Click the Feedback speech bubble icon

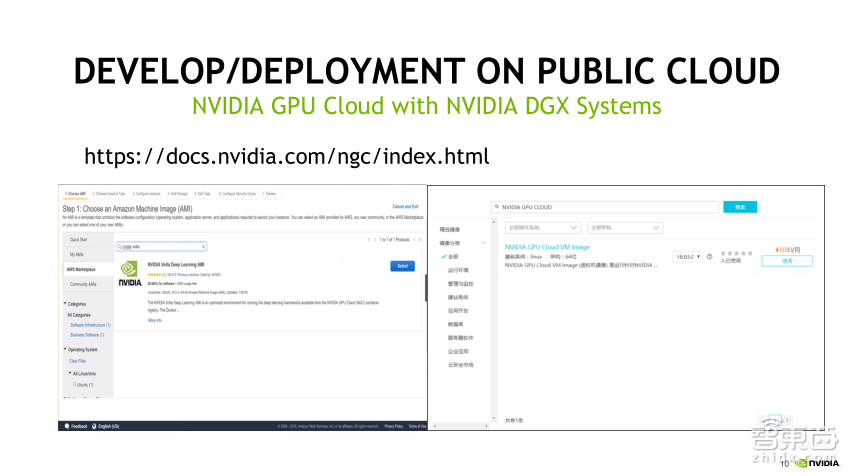point(65,426)
